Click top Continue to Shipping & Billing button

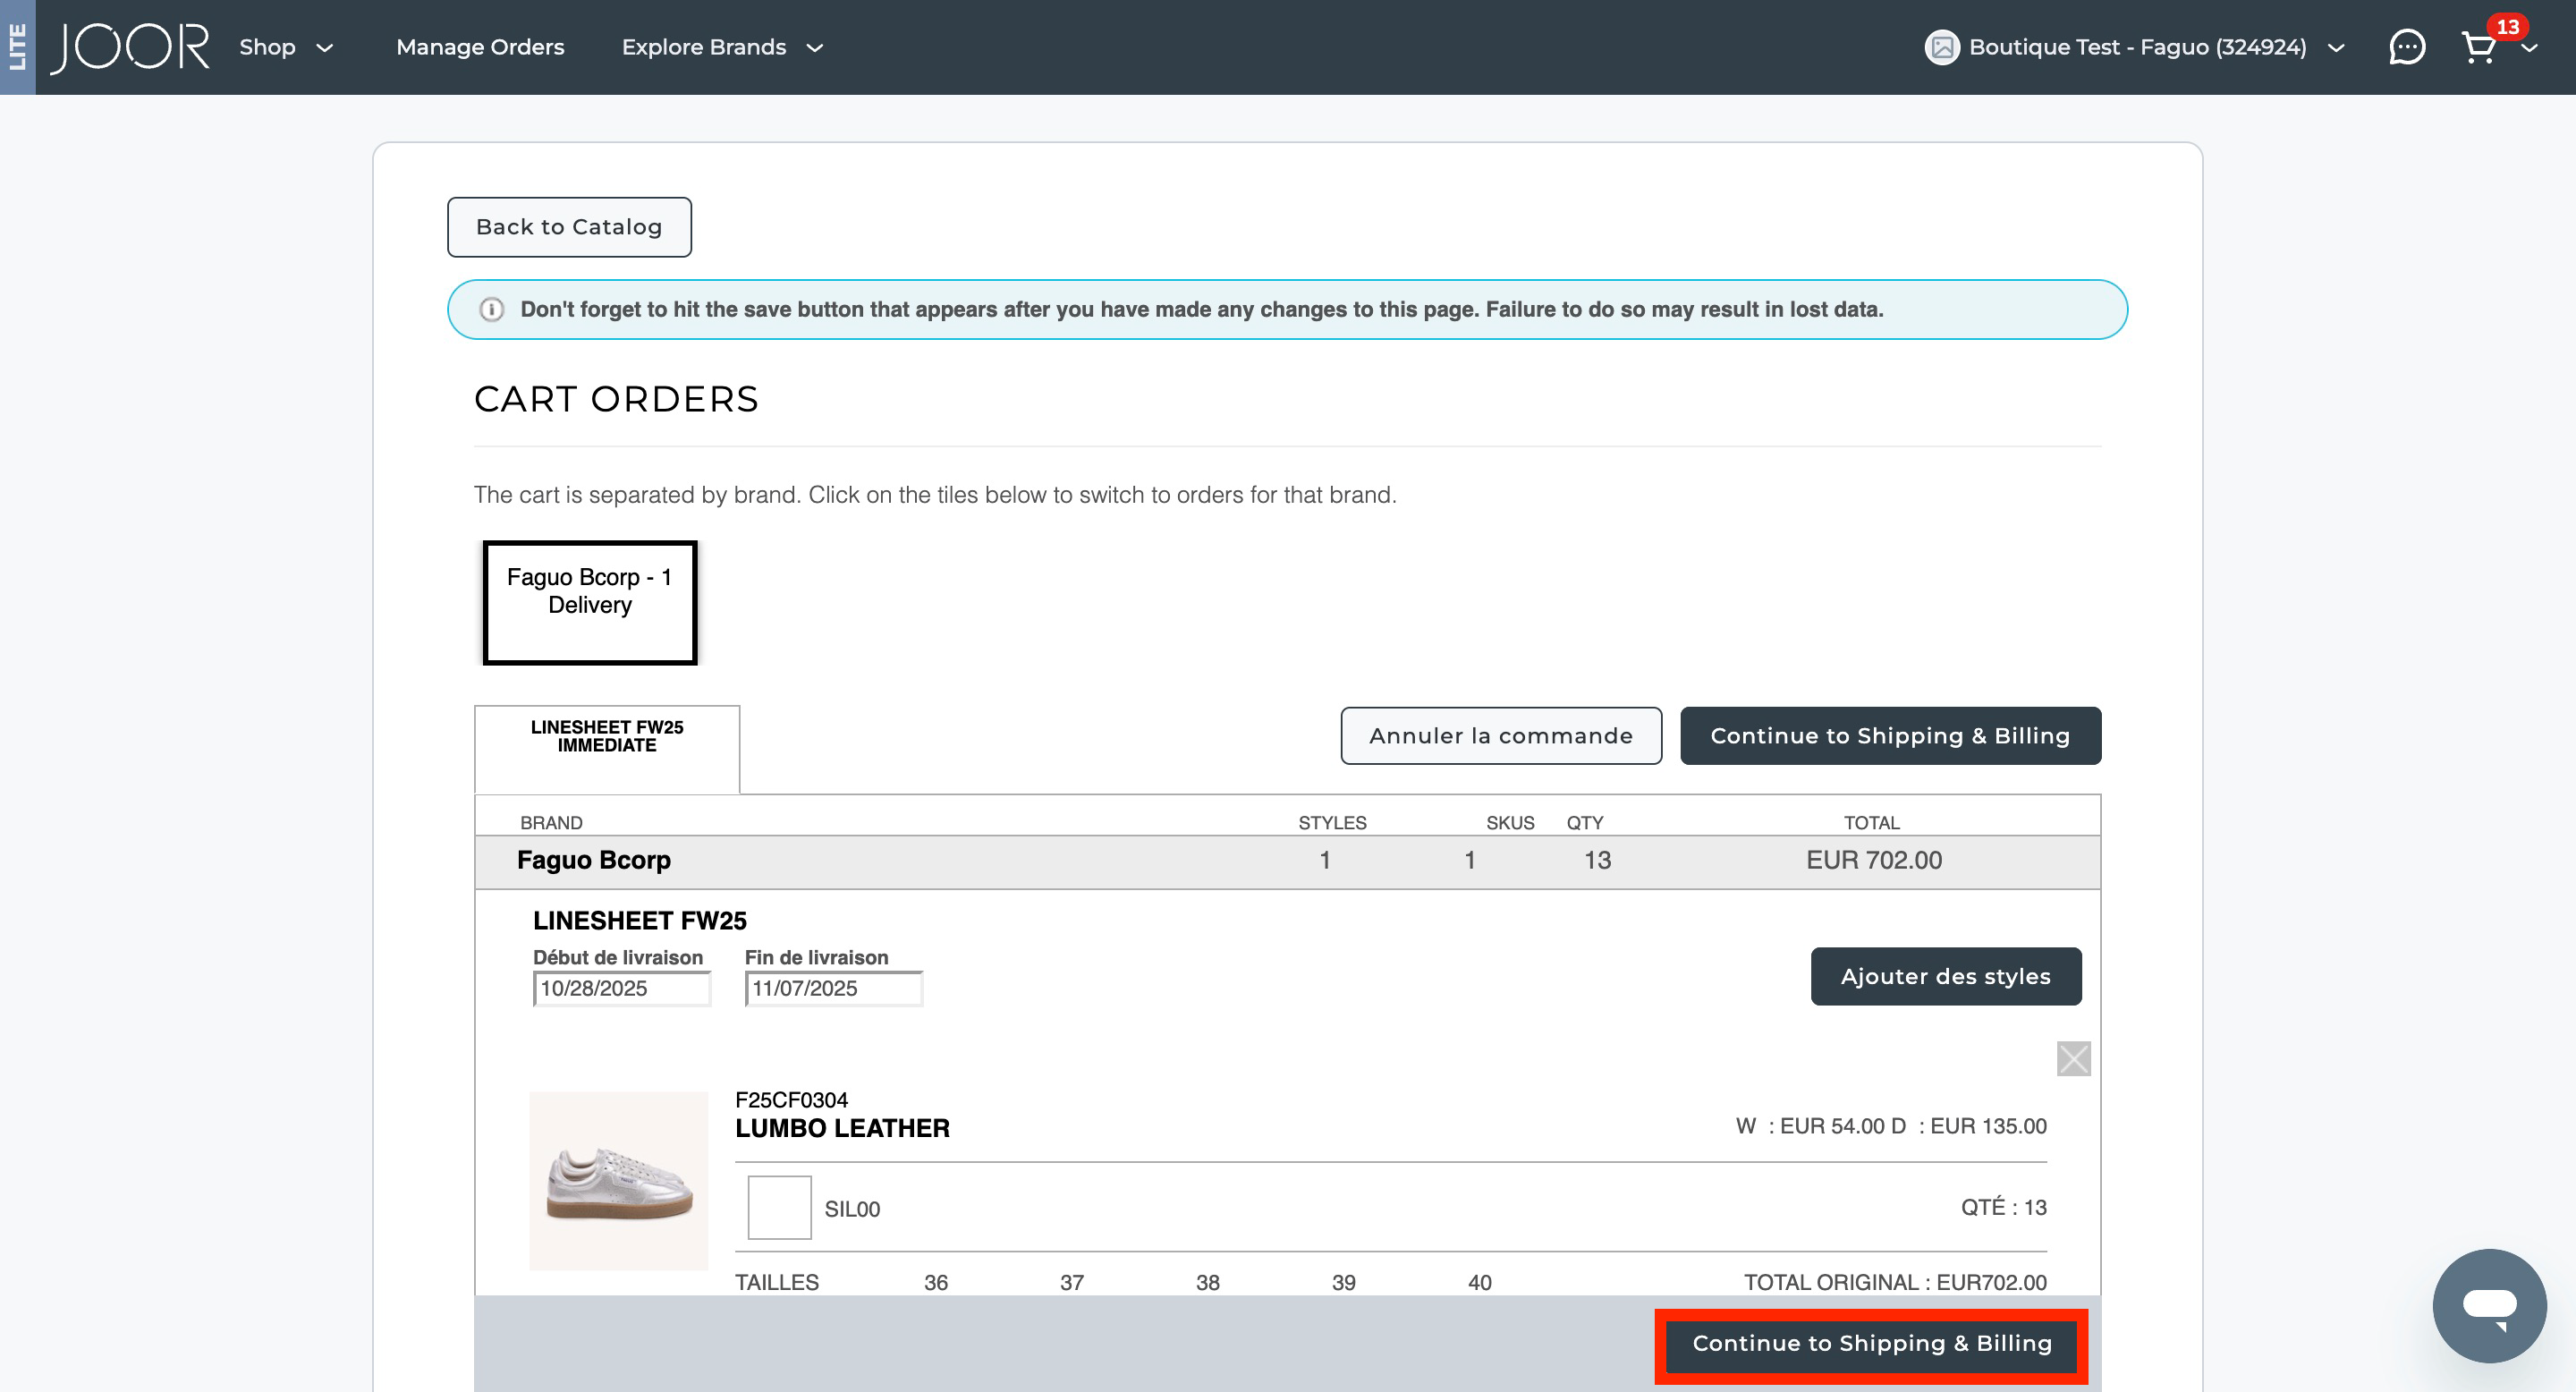point(1890,736)
